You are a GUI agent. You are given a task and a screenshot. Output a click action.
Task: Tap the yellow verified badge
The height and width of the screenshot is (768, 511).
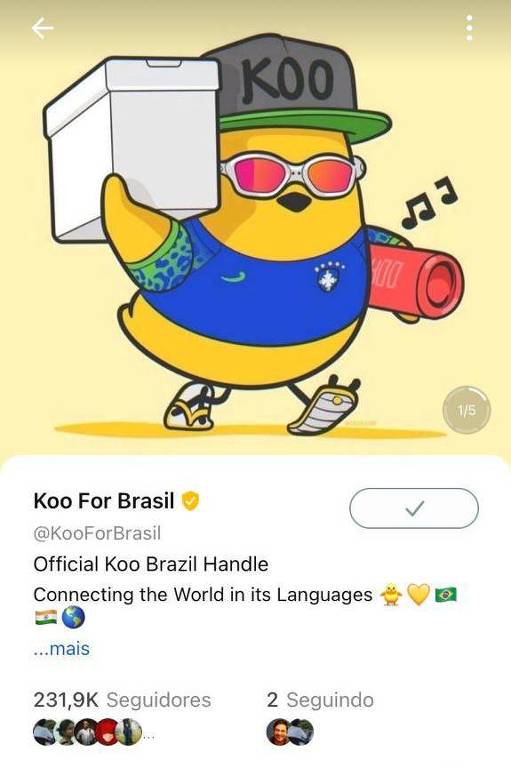191,501
